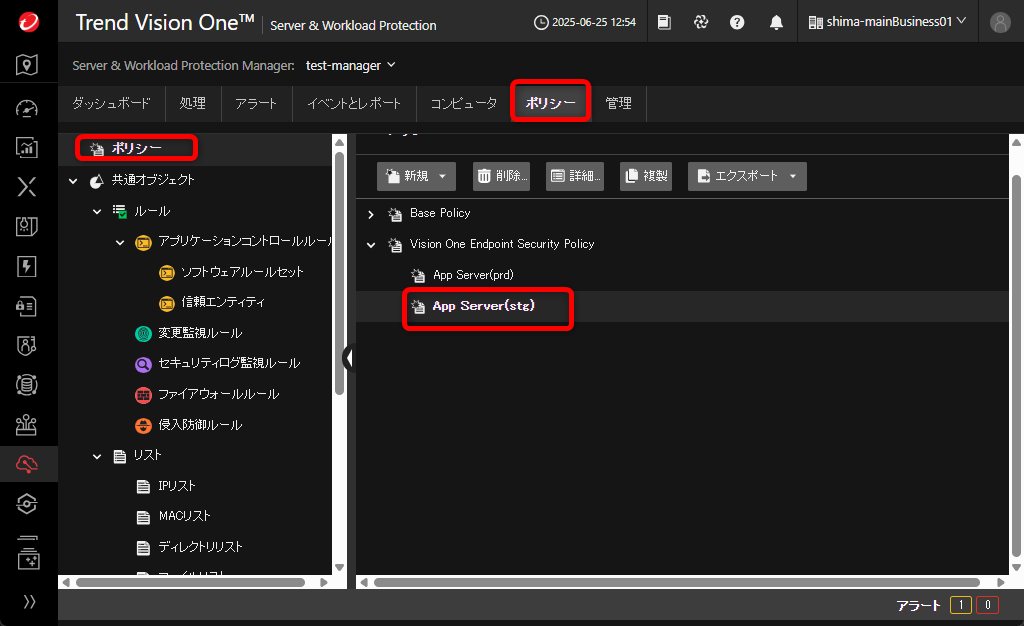Switch to アラート tab
This screenshot has width=1024, height=626.
(x=256, y=103)
